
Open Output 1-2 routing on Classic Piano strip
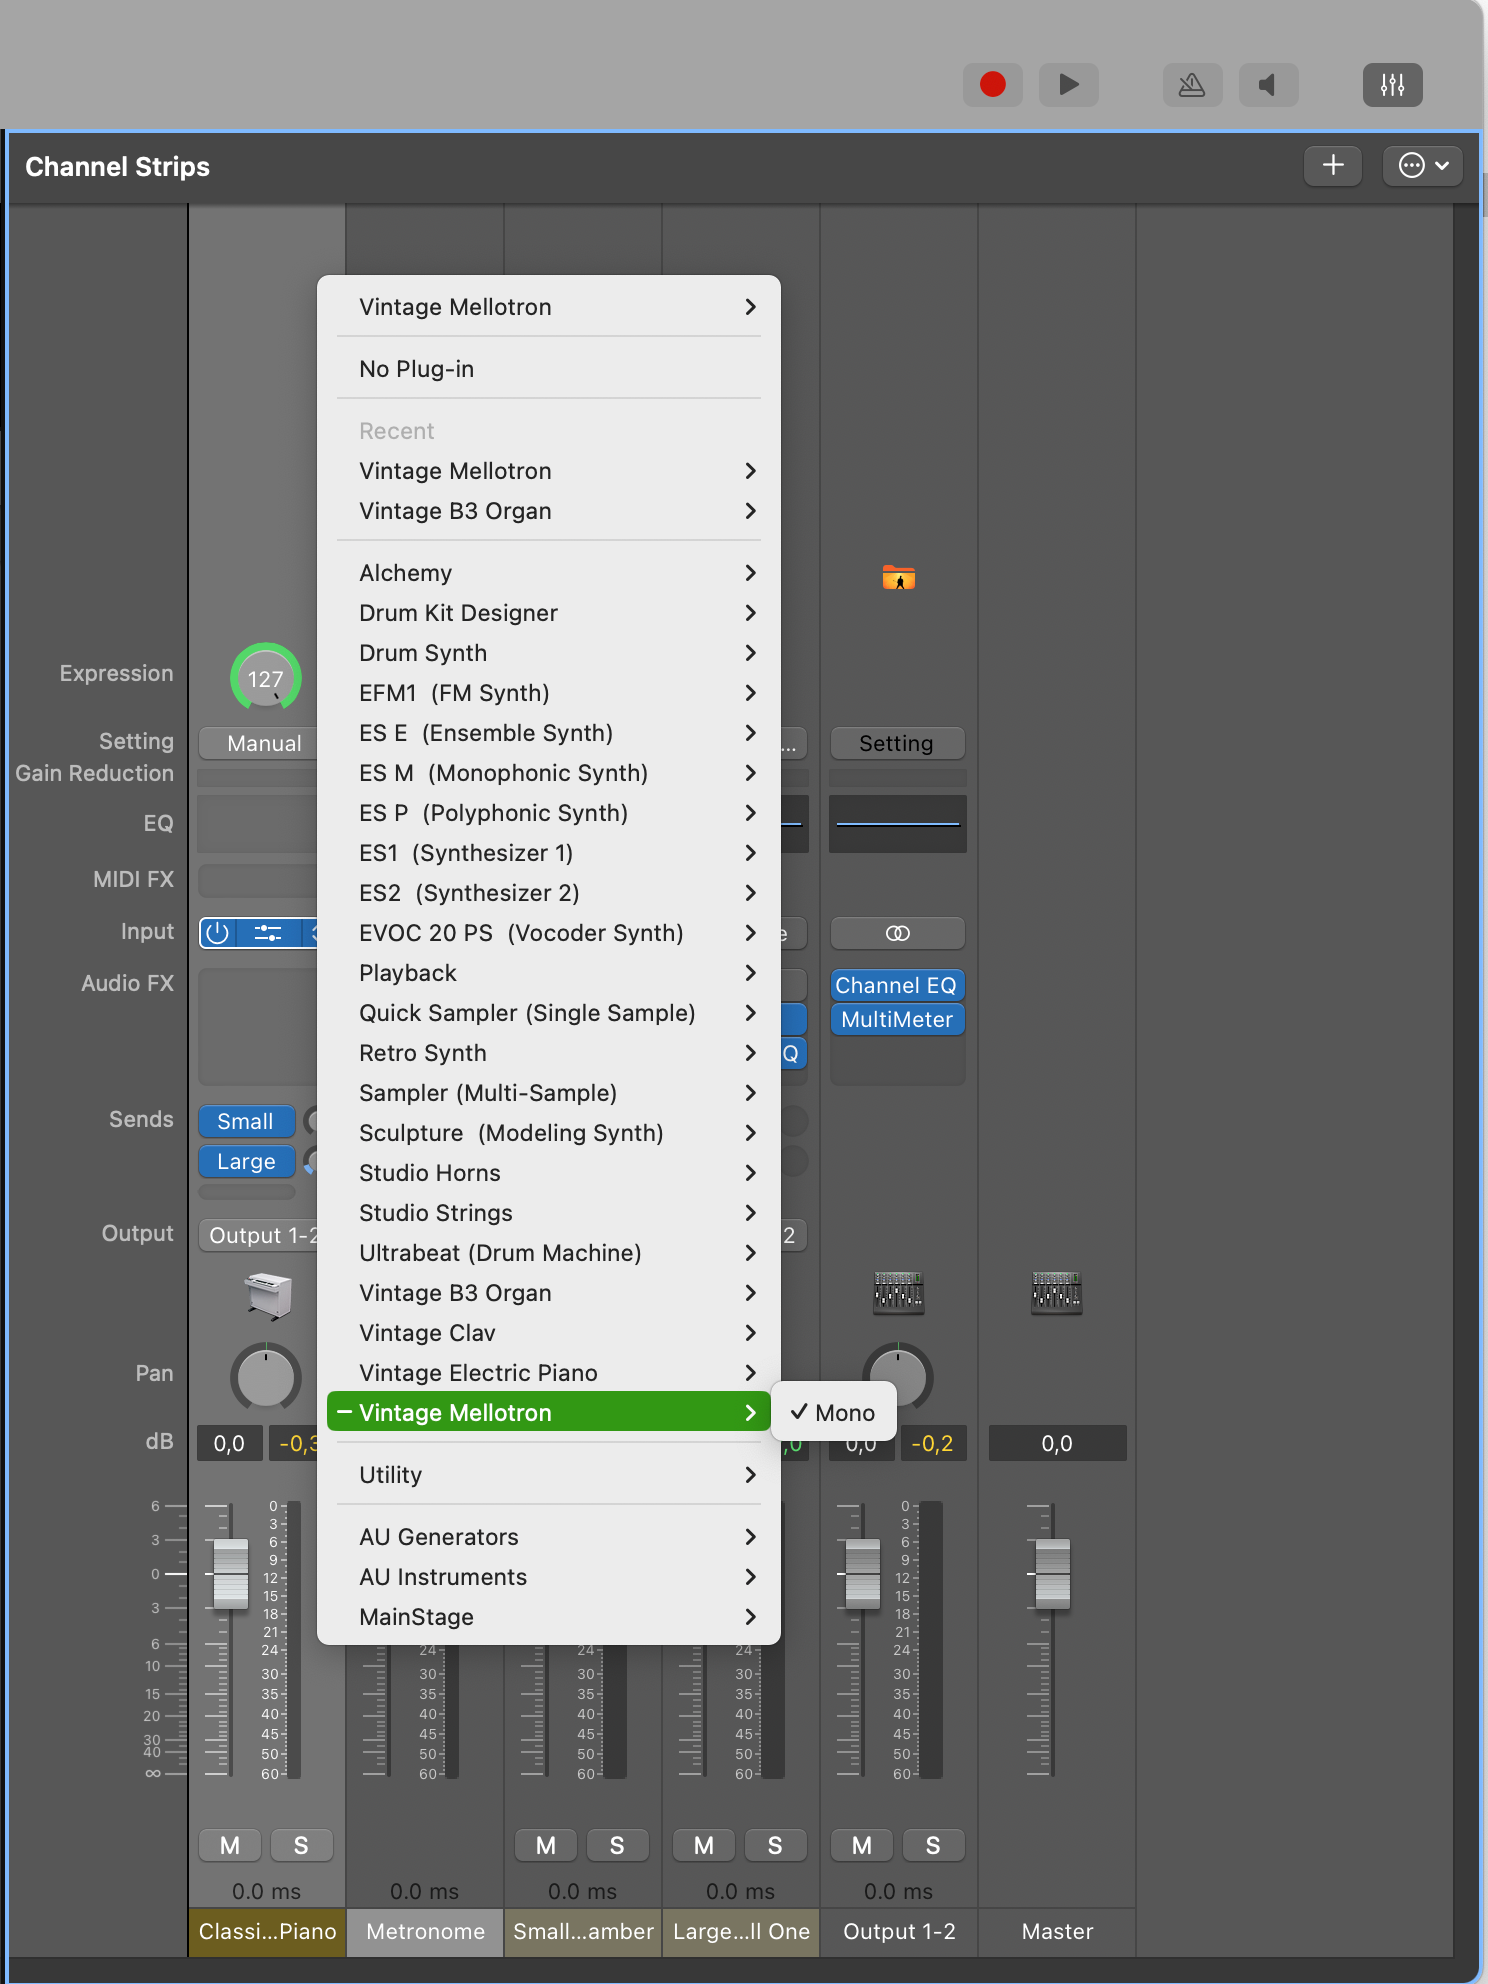259,1235
